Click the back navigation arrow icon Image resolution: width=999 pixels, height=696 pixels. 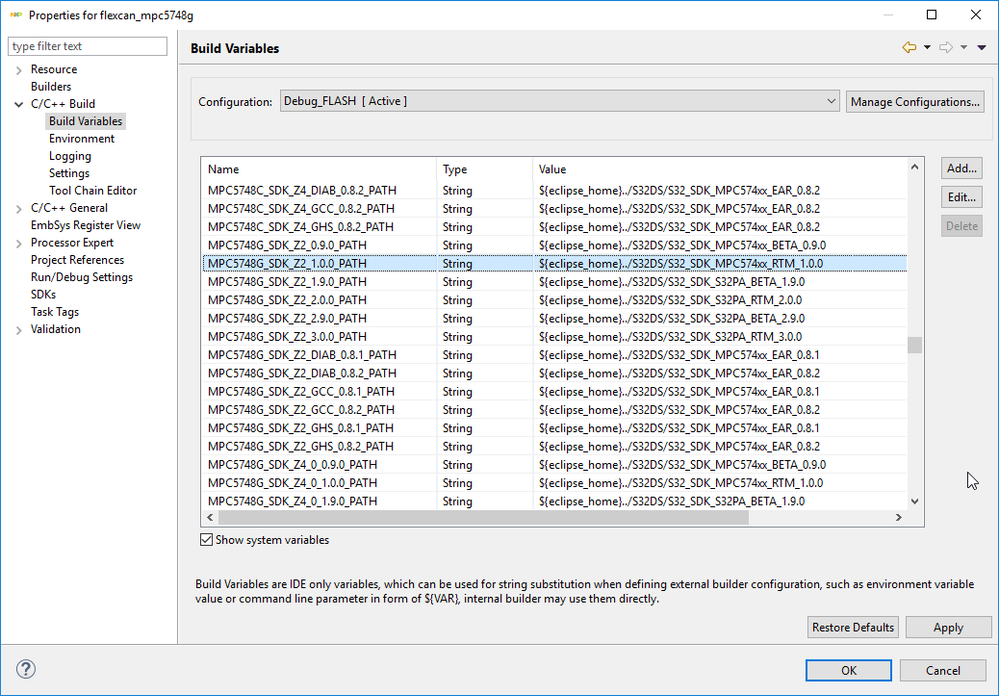908,48
